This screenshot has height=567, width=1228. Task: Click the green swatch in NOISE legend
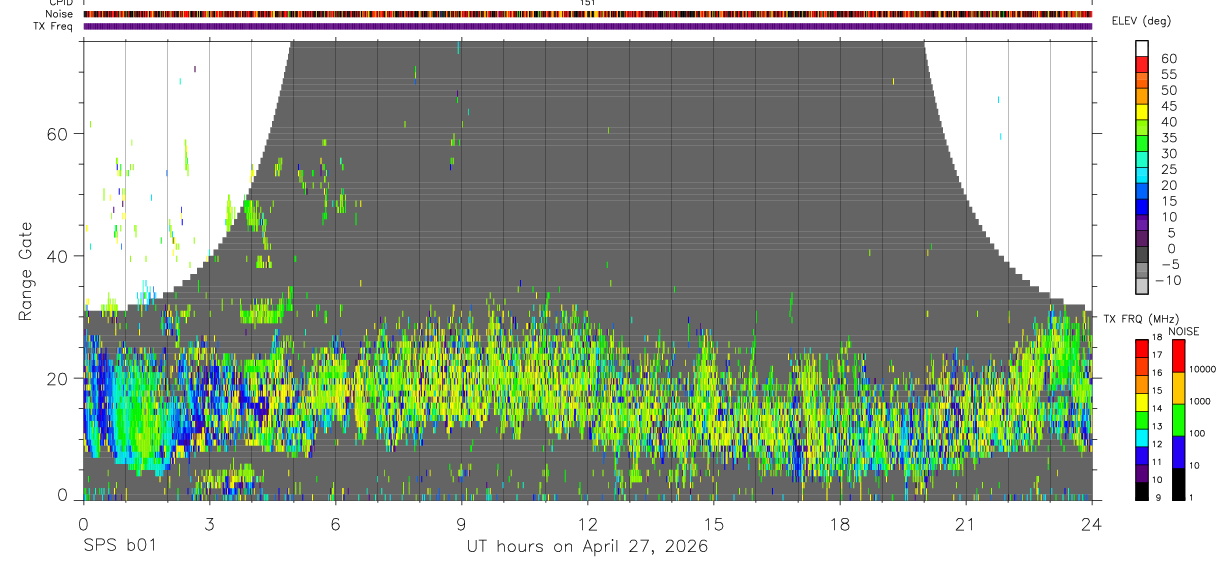[x=1179, y=420]
